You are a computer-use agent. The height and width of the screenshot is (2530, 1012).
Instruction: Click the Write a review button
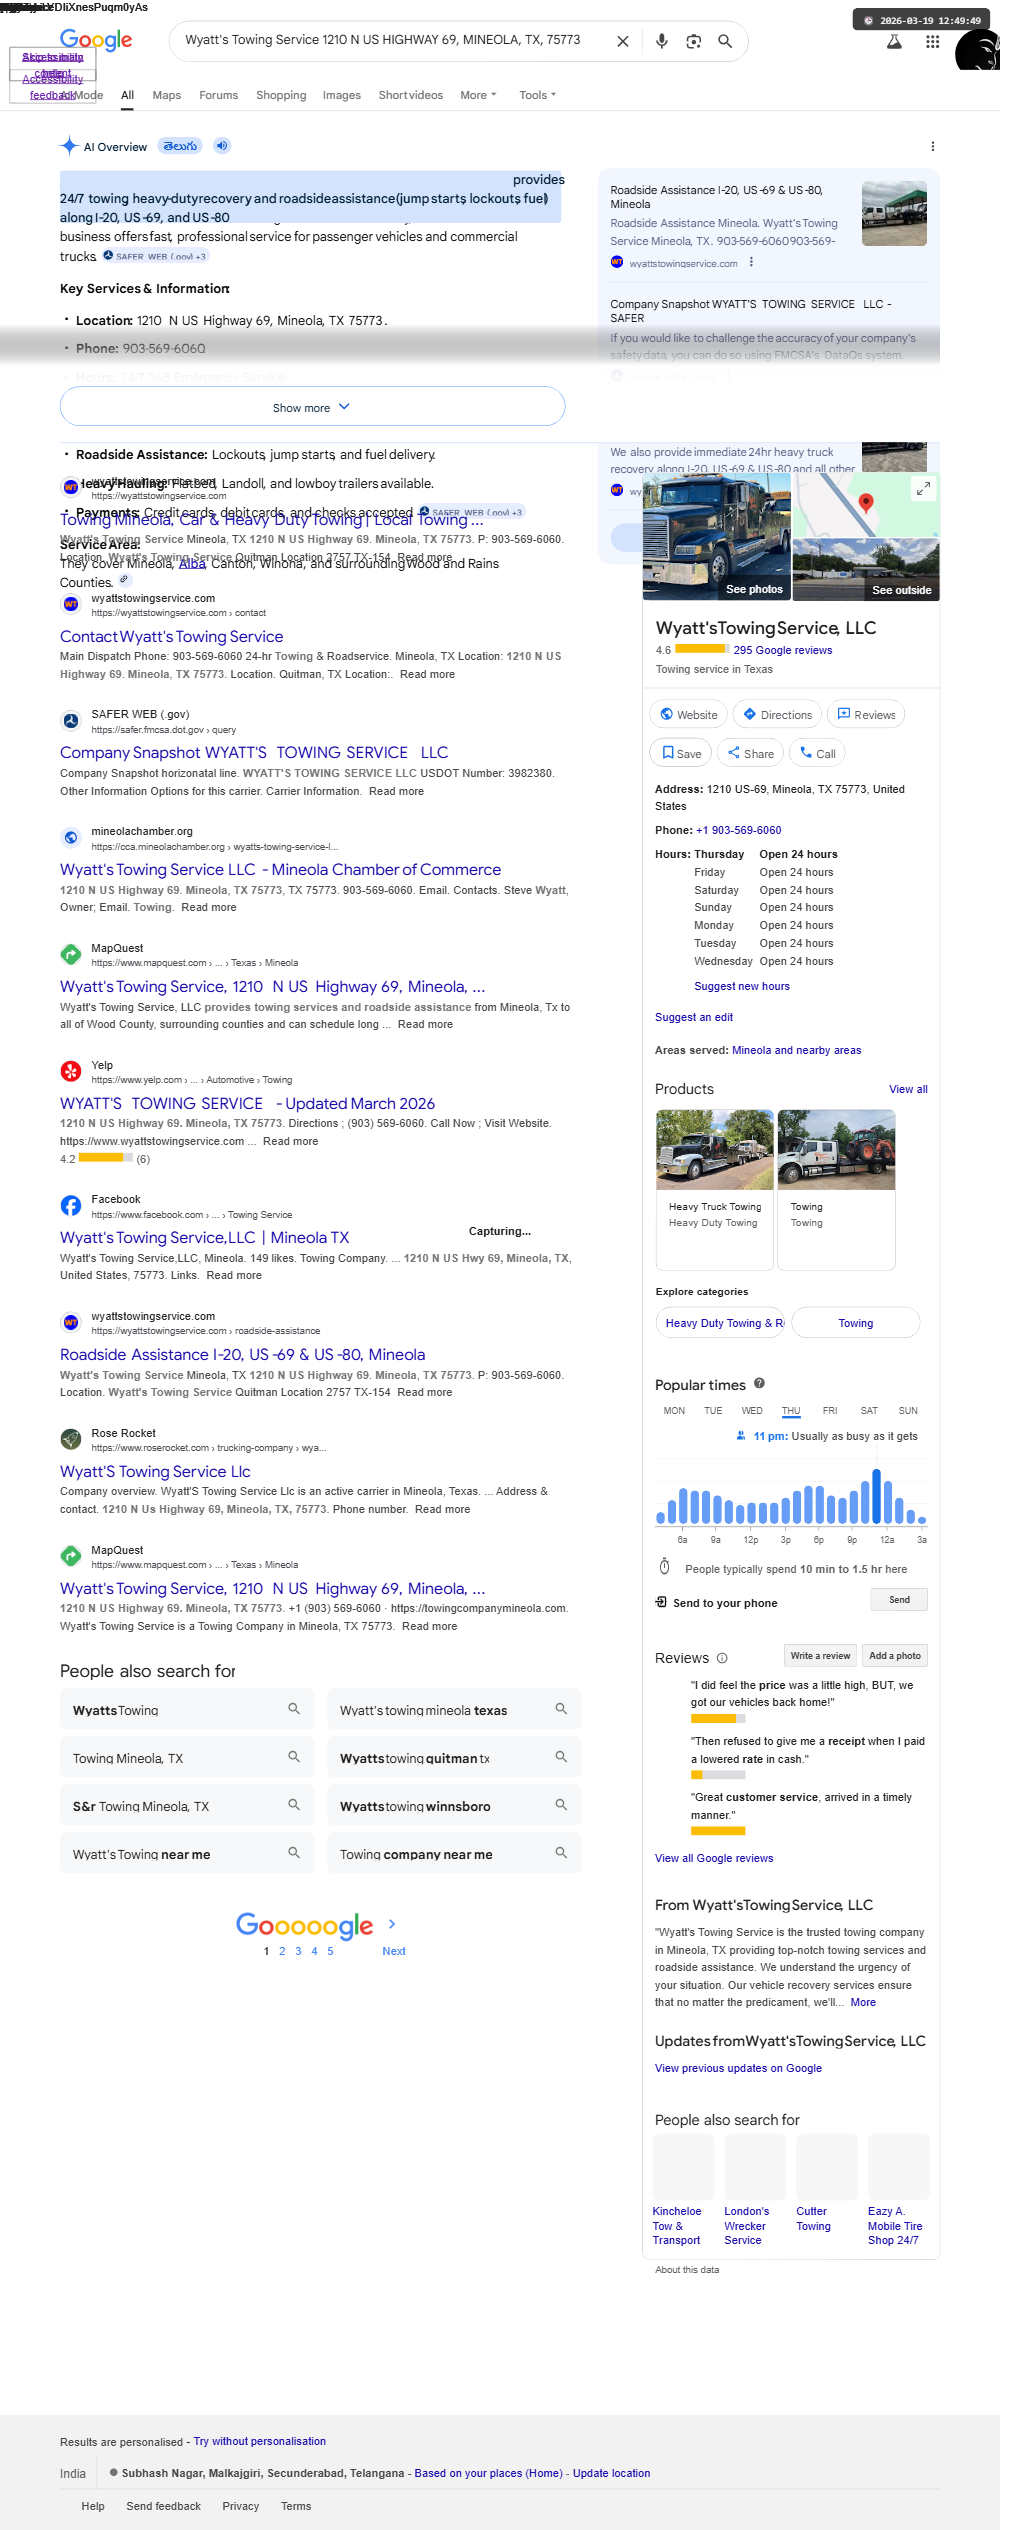[820, 1655]
